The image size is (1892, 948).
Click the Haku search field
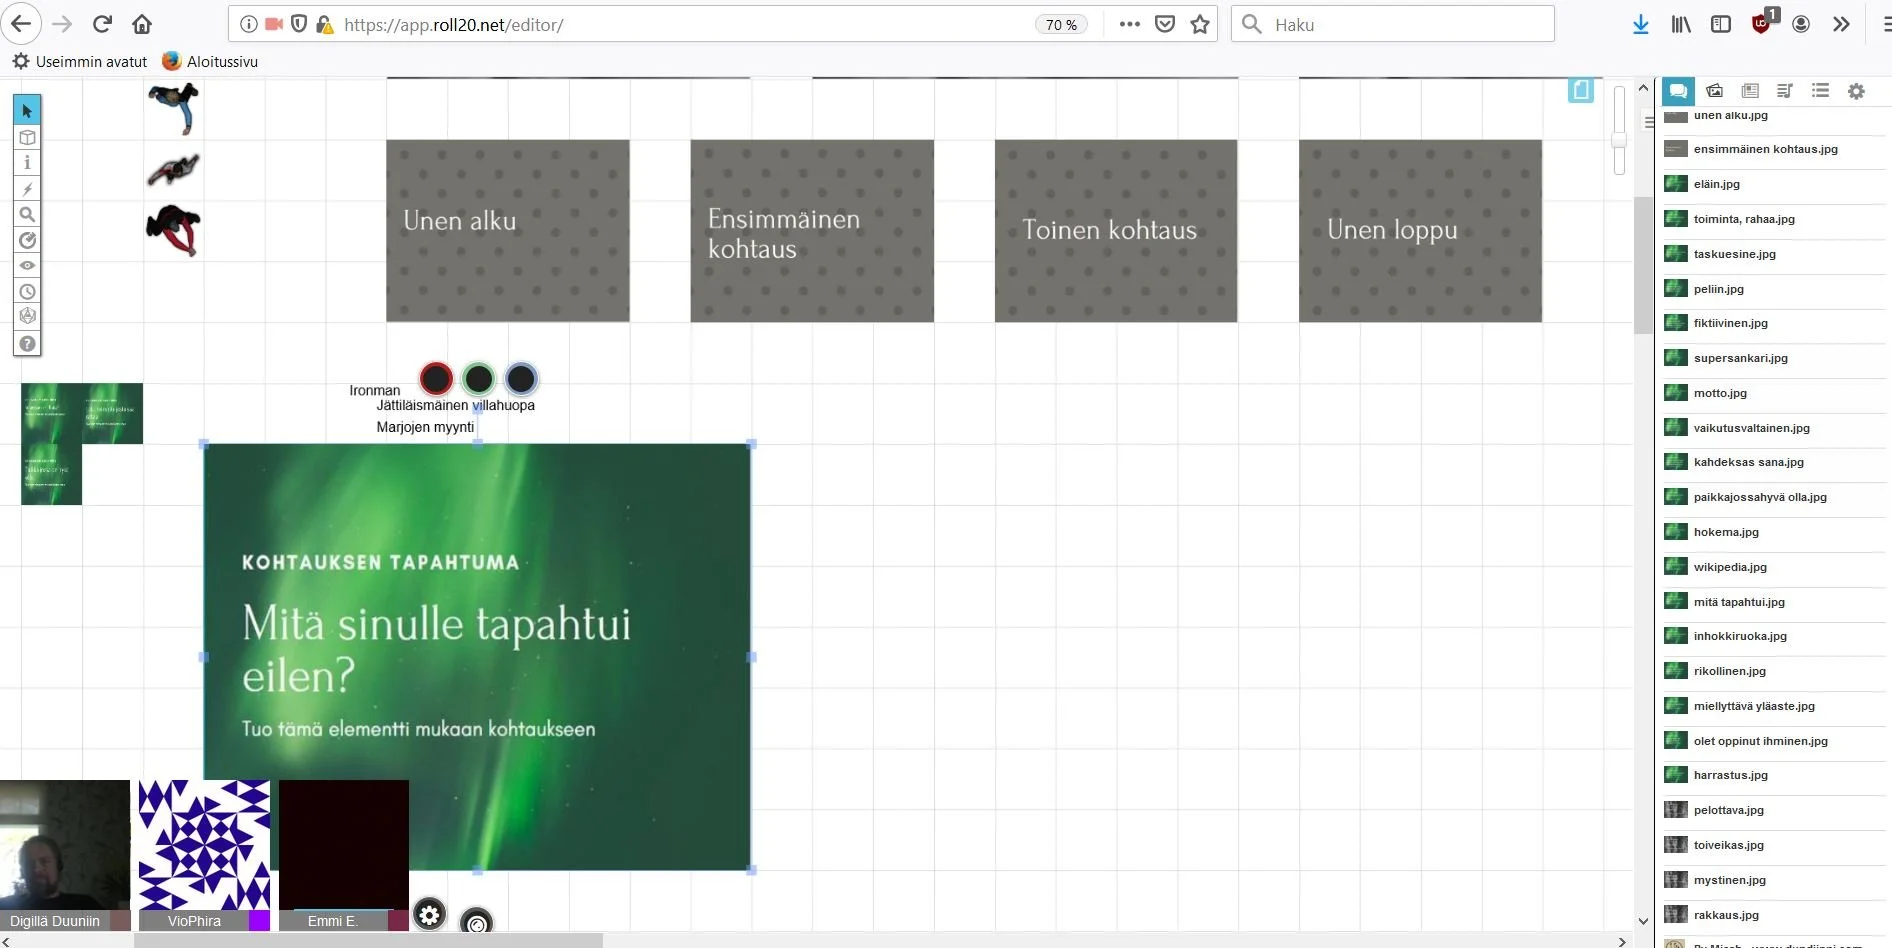click(x=1393, y=24)
